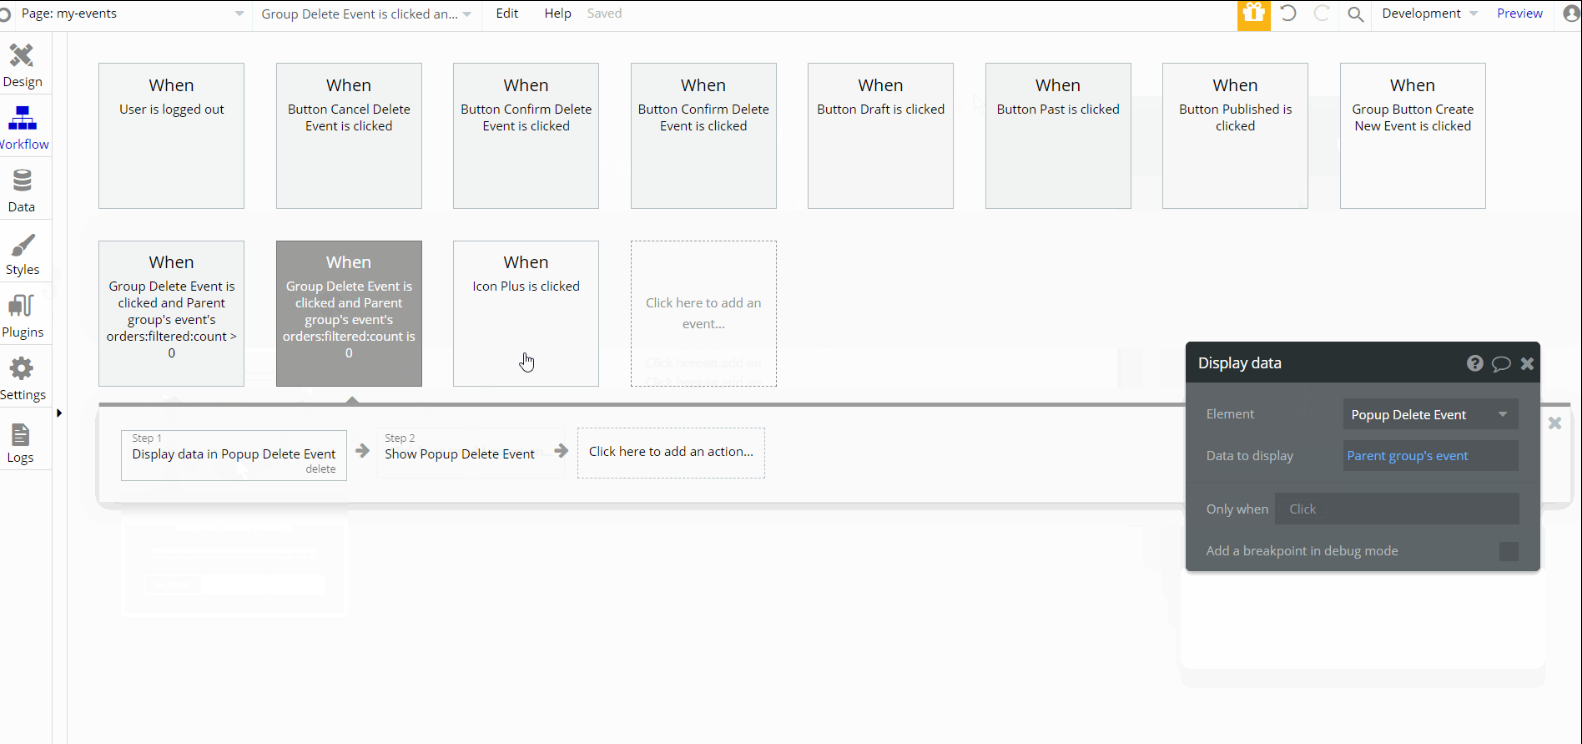Open the Data tab in sidebar
Screen dimensions: 1582x744
click(x=22, y=191)
